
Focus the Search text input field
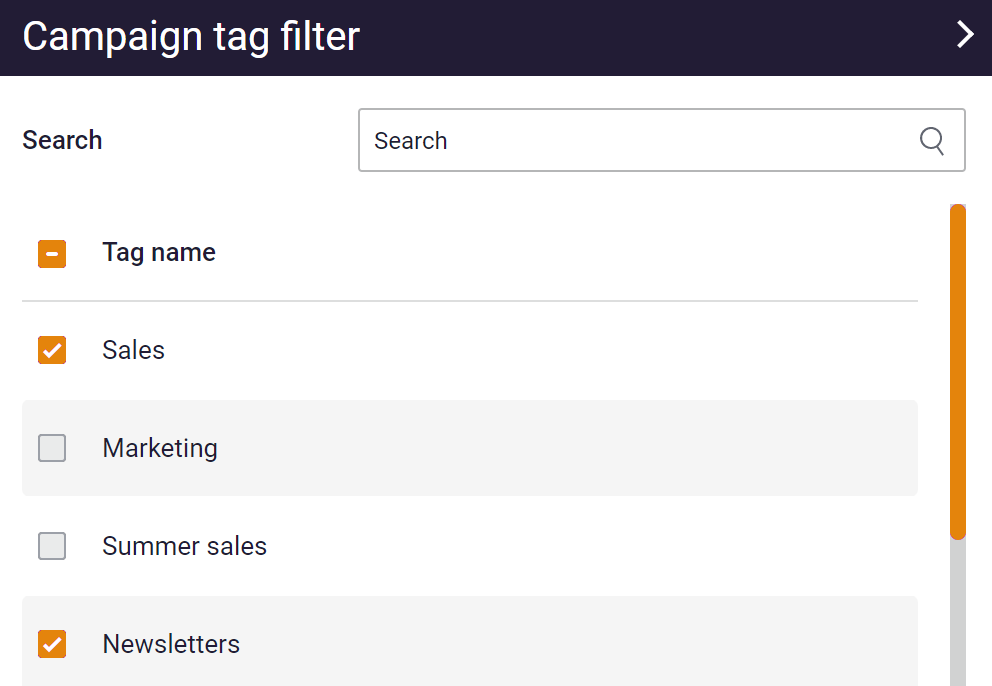click(x=662, y=140)
